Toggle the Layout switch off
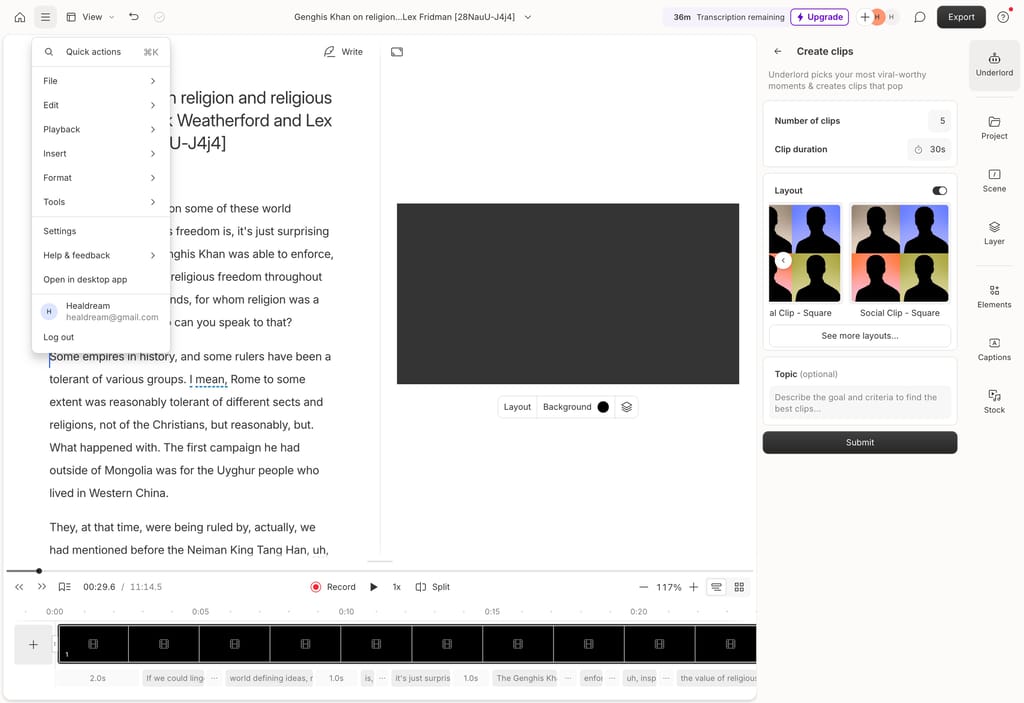Screen dimensions: 1024x703 tap(939, 190)
